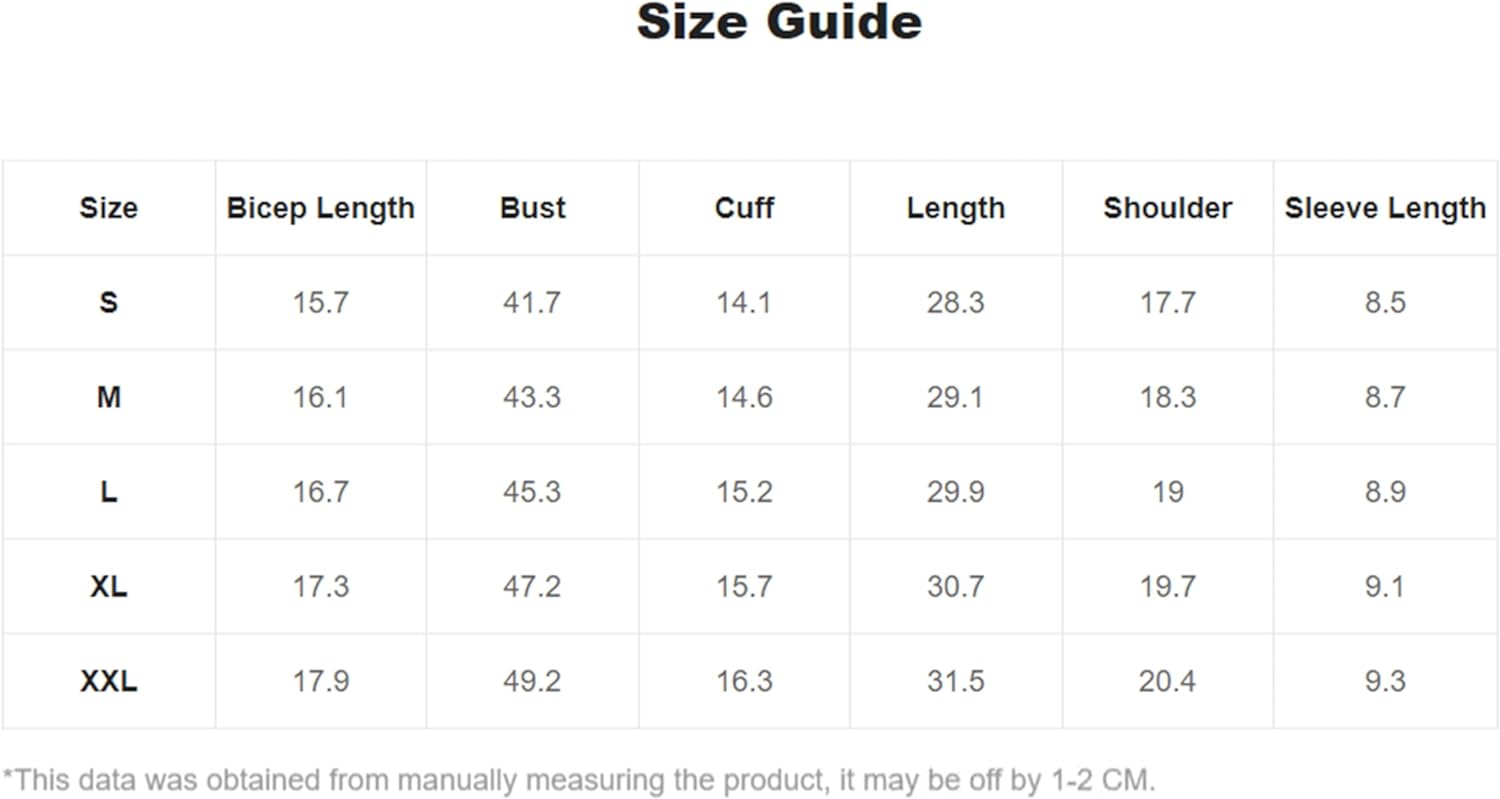Select the Shoulder column header
The height and width of the screenshot is (799, 1500).
[x=1167, y=208]
